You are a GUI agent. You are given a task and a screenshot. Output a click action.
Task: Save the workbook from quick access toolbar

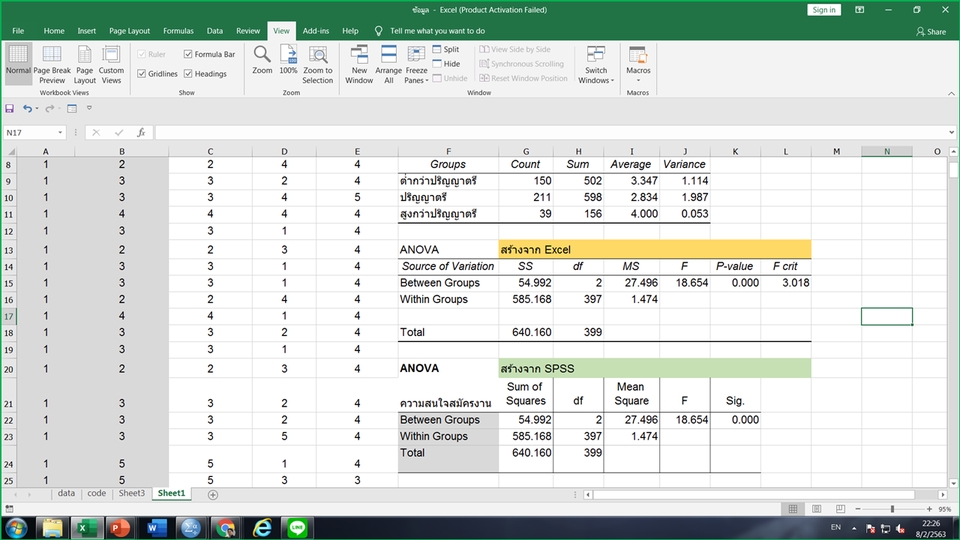9,108
